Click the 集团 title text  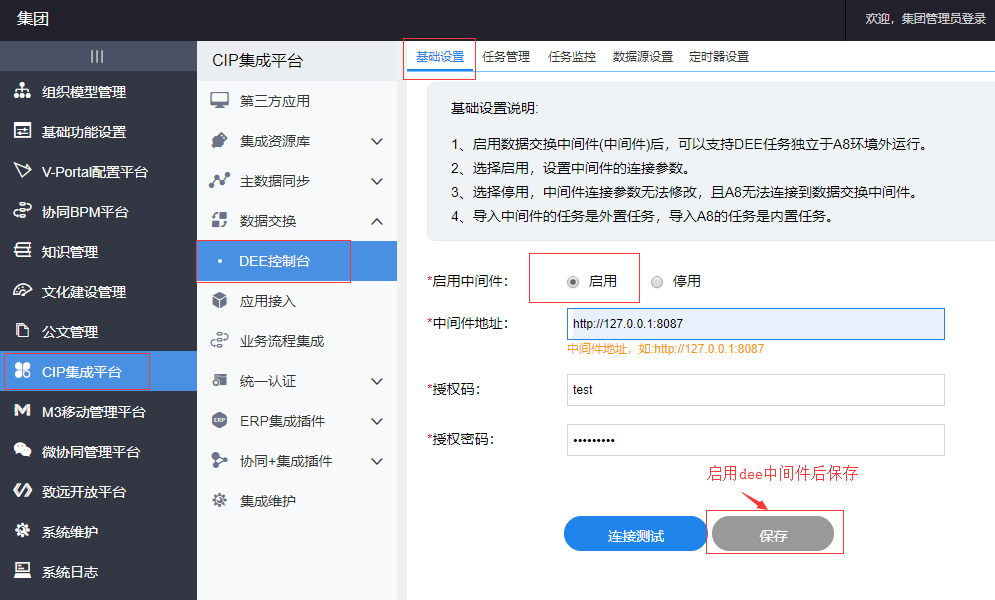pos(32,18)
